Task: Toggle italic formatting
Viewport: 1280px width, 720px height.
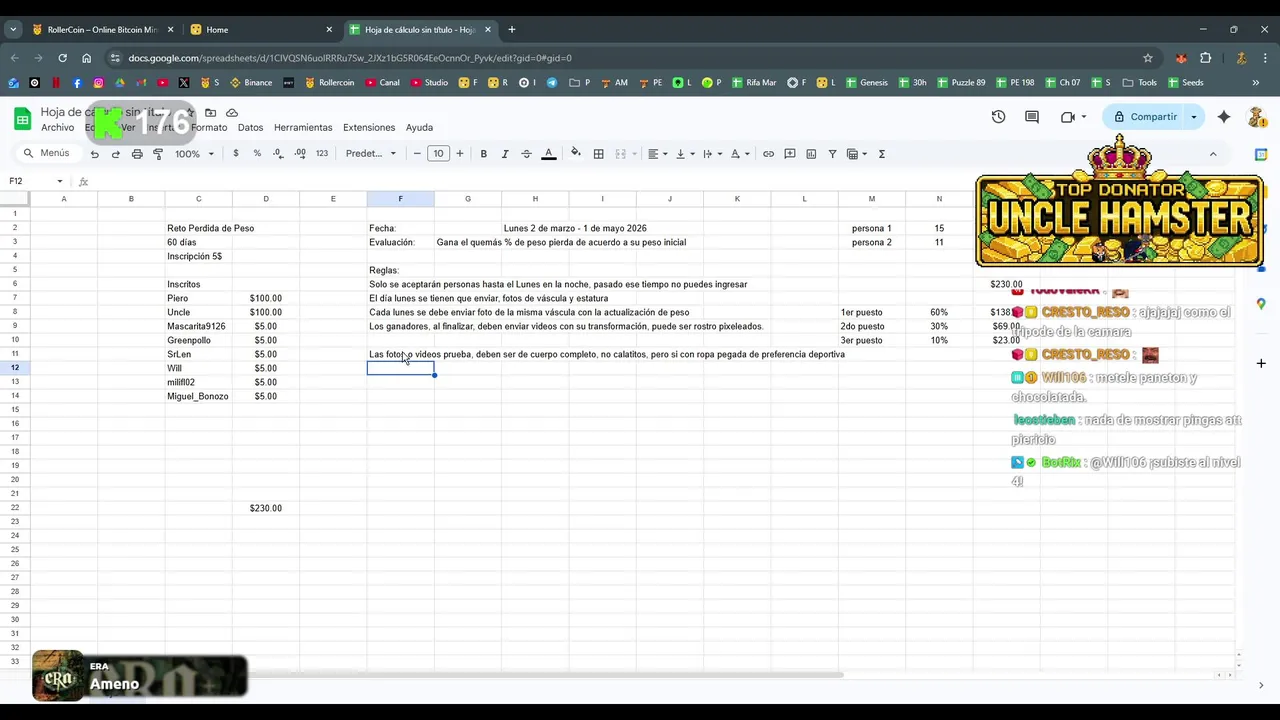Action: pos(505,154)
